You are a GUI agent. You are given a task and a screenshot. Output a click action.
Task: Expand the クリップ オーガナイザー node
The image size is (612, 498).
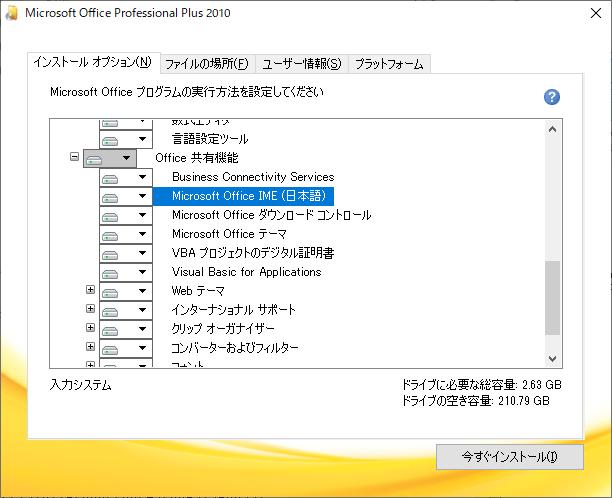(90, 327)
